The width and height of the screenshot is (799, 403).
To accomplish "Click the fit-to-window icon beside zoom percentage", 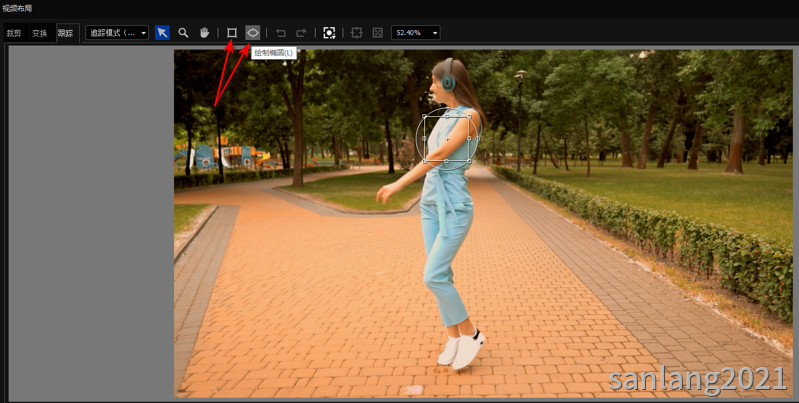I will pyautogui.click(x=378, y=33).
